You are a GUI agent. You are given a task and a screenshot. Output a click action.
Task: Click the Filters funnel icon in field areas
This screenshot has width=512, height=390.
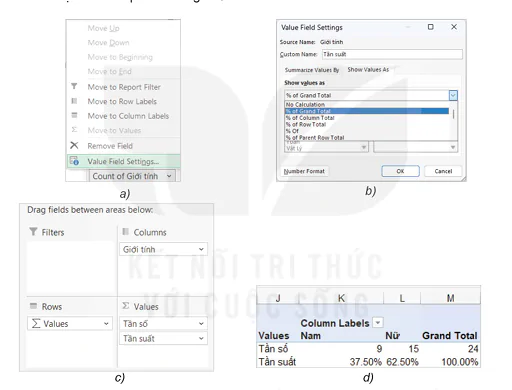(x=33, y=232)
